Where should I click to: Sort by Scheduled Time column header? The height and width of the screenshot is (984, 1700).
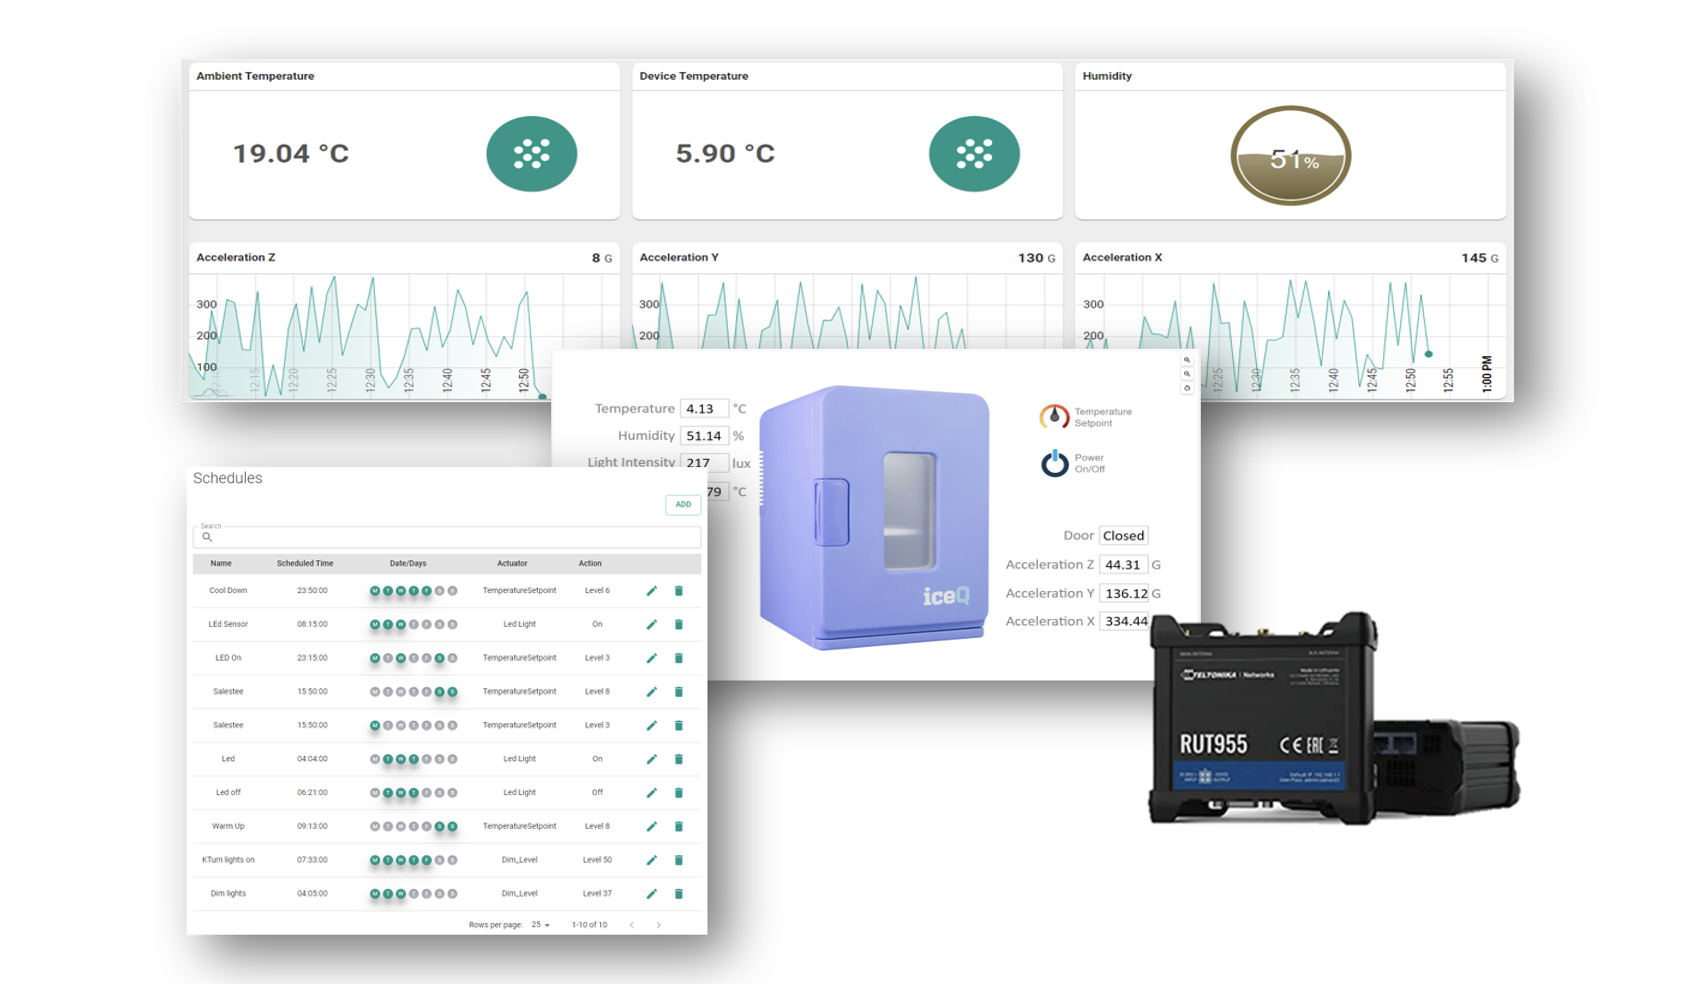[305, 564]
